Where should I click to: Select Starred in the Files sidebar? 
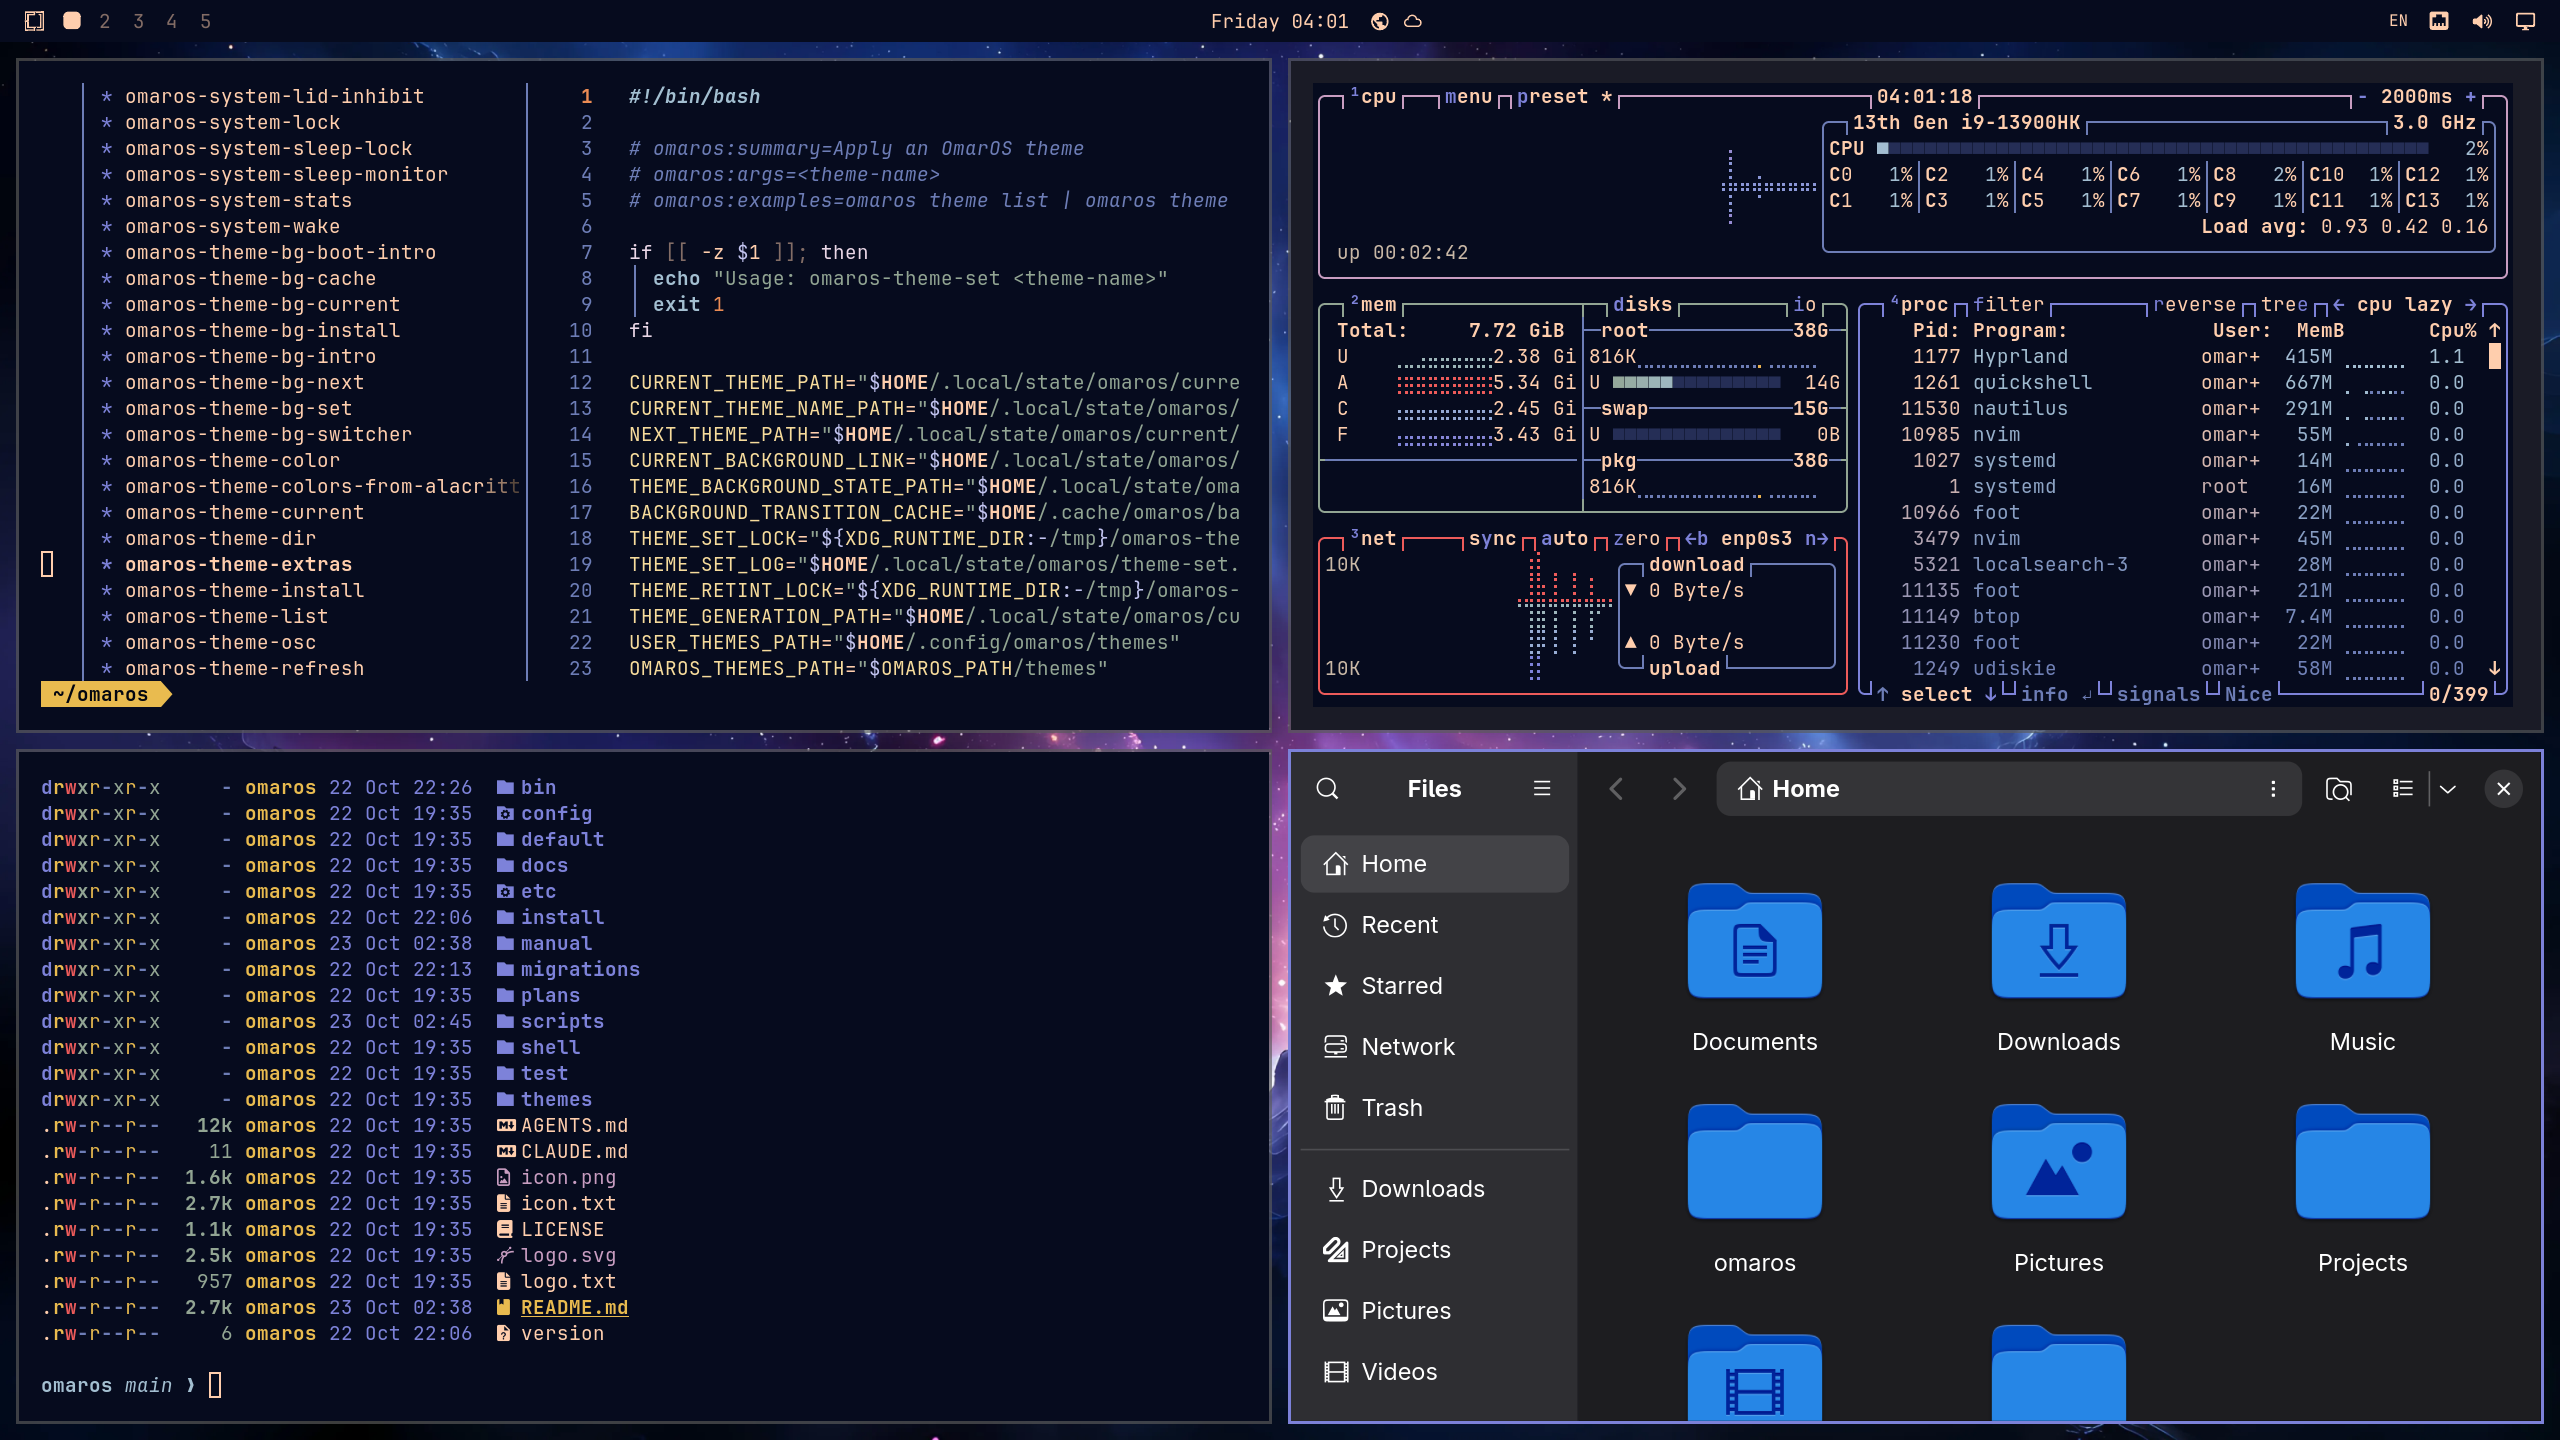(1434, 986)
